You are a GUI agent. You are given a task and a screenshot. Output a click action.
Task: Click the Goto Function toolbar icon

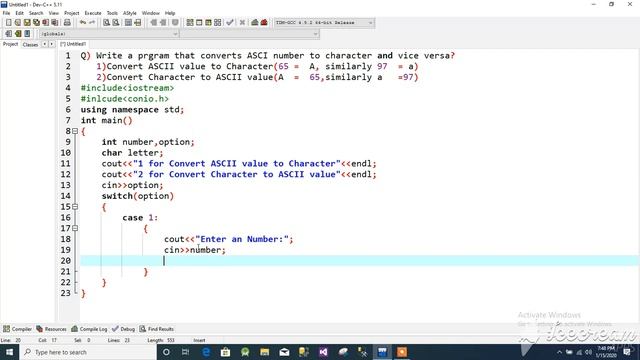pos(128,23)
